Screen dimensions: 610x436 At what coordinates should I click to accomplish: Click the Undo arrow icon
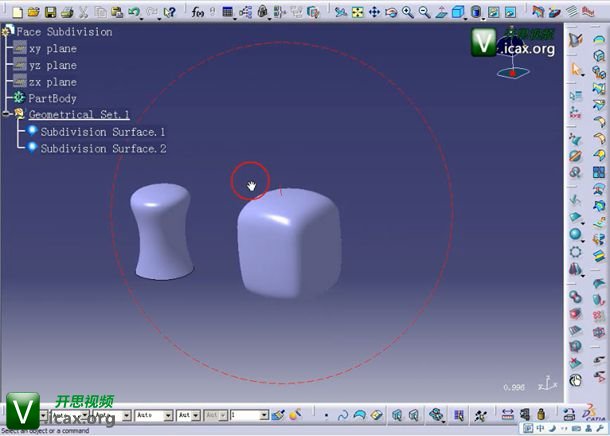(135, 12)
